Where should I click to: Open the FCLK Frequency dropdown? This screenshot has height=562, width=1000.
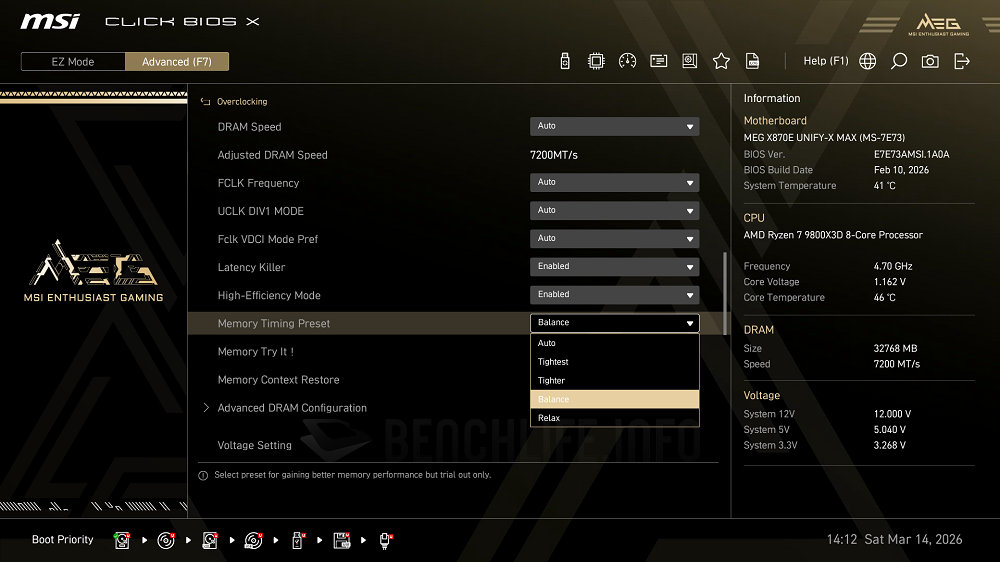(x=614, y=182)
